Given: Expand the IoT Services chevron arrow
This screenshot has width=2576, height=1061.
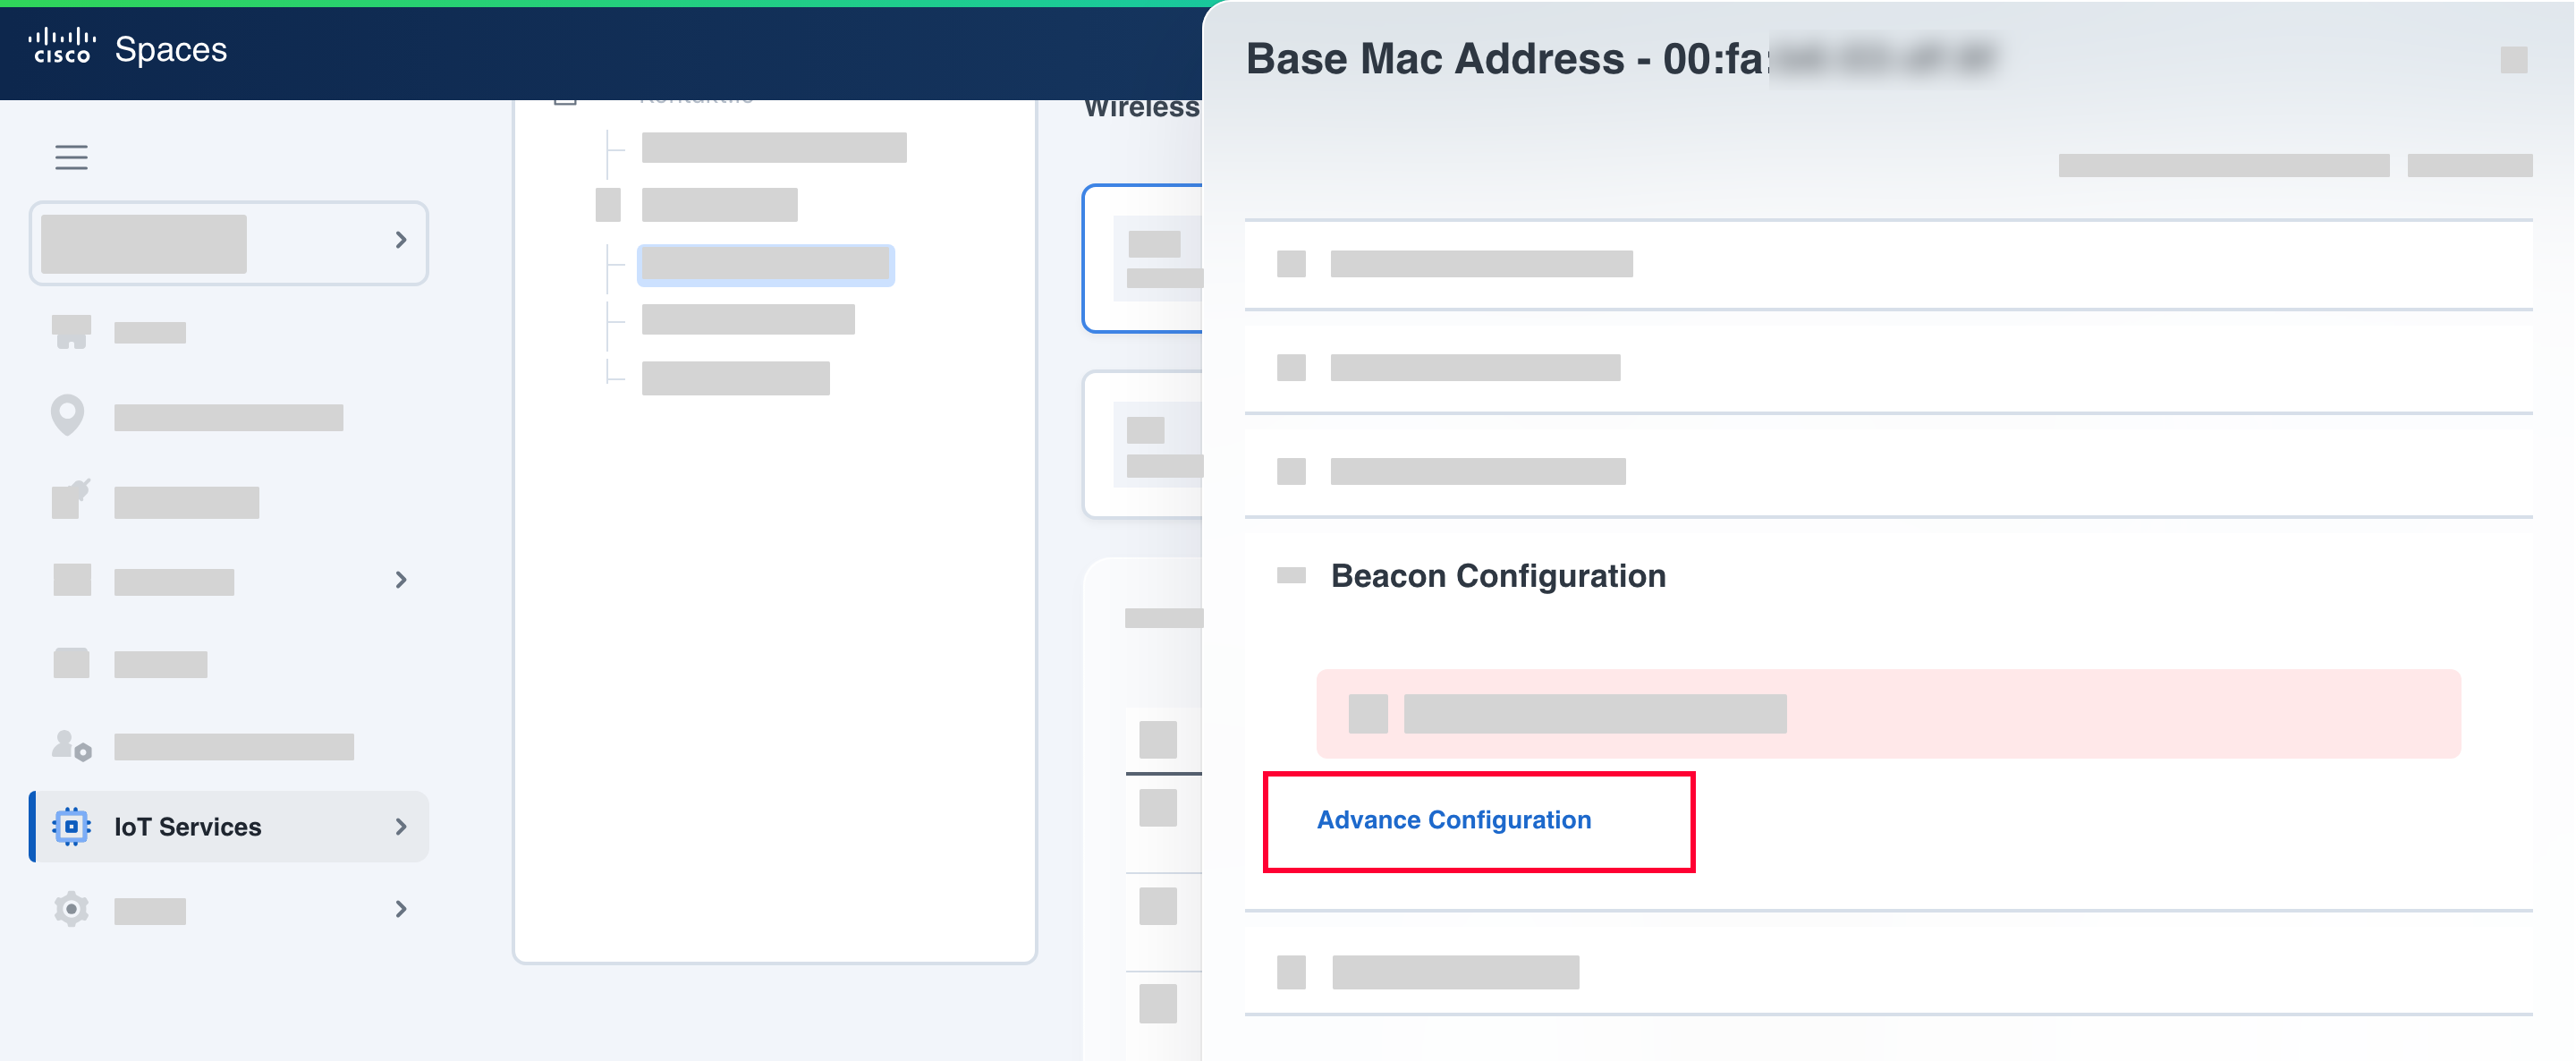Looking at the screenshot, I should pyautogui.click(x=401, y=826).
